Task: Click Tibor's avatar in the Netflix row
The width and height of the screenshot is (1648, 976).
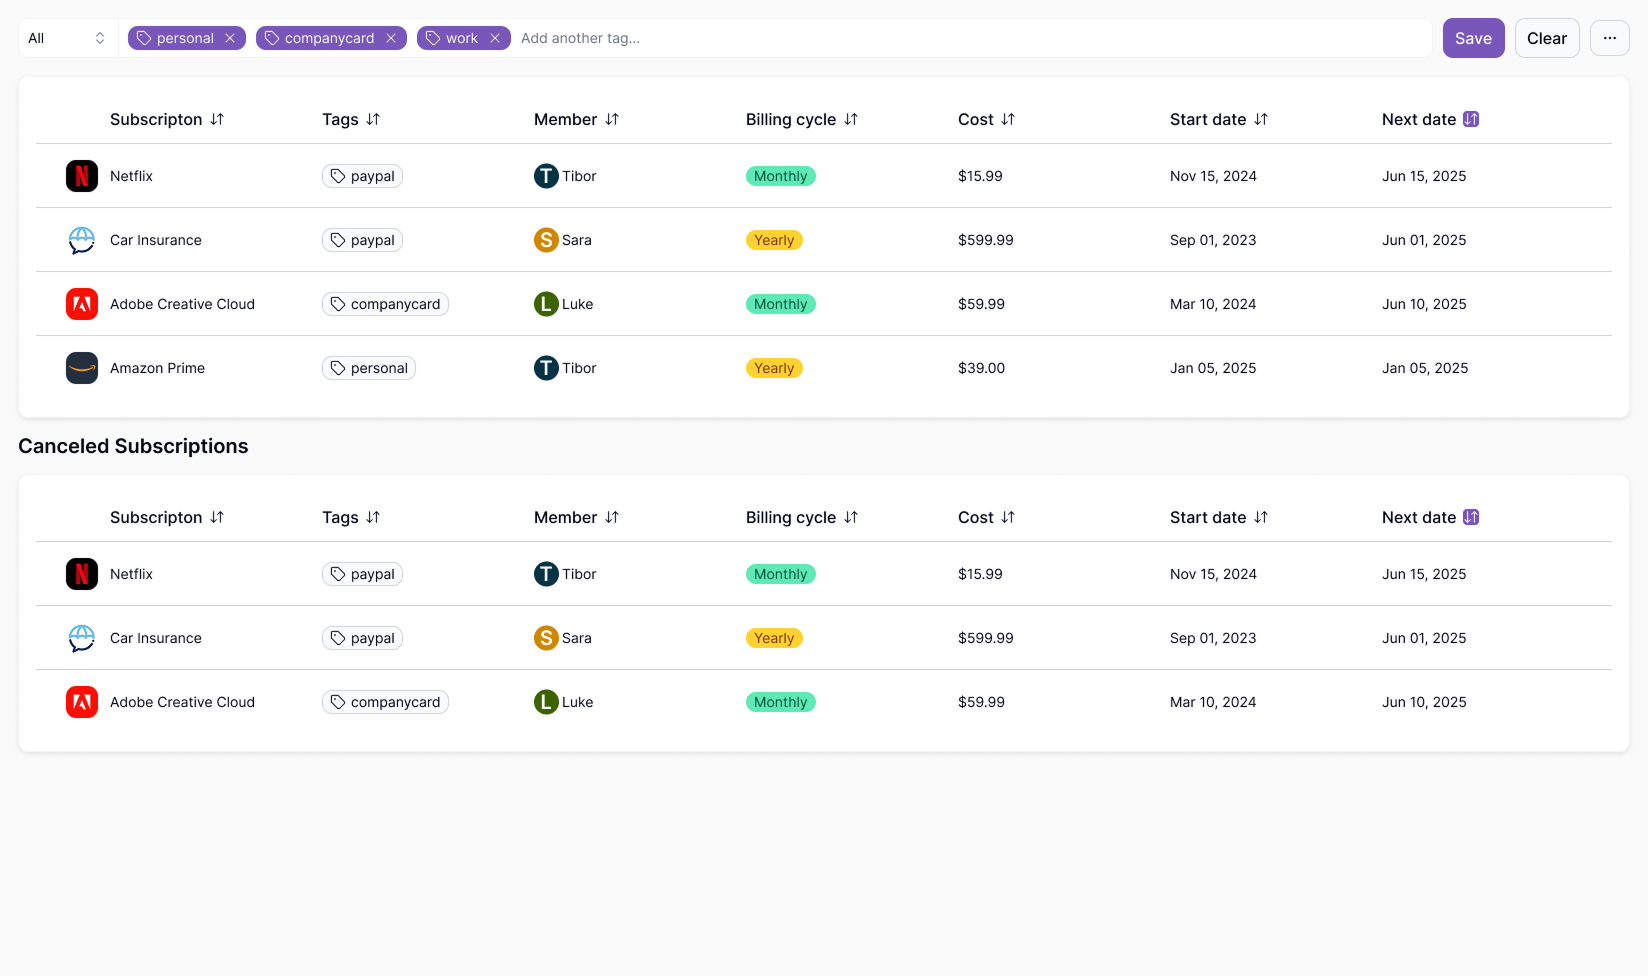Action: click(546, 175)
